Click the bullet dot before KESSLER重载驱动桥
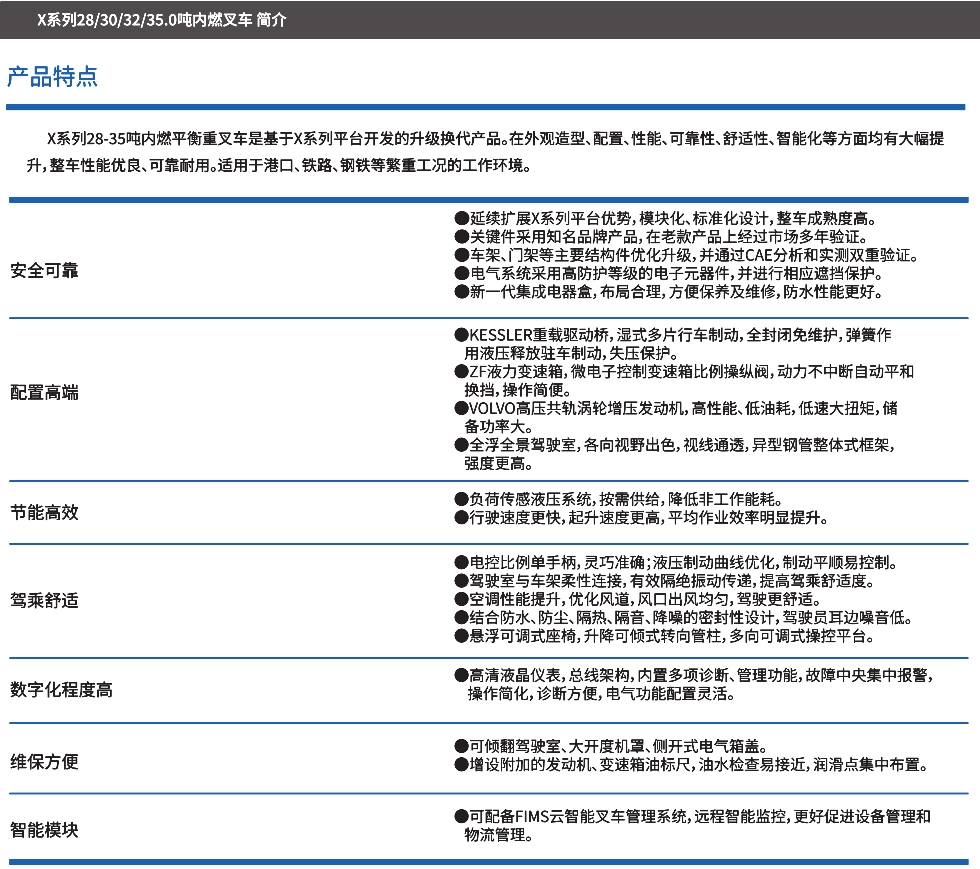 click(461, 335)
